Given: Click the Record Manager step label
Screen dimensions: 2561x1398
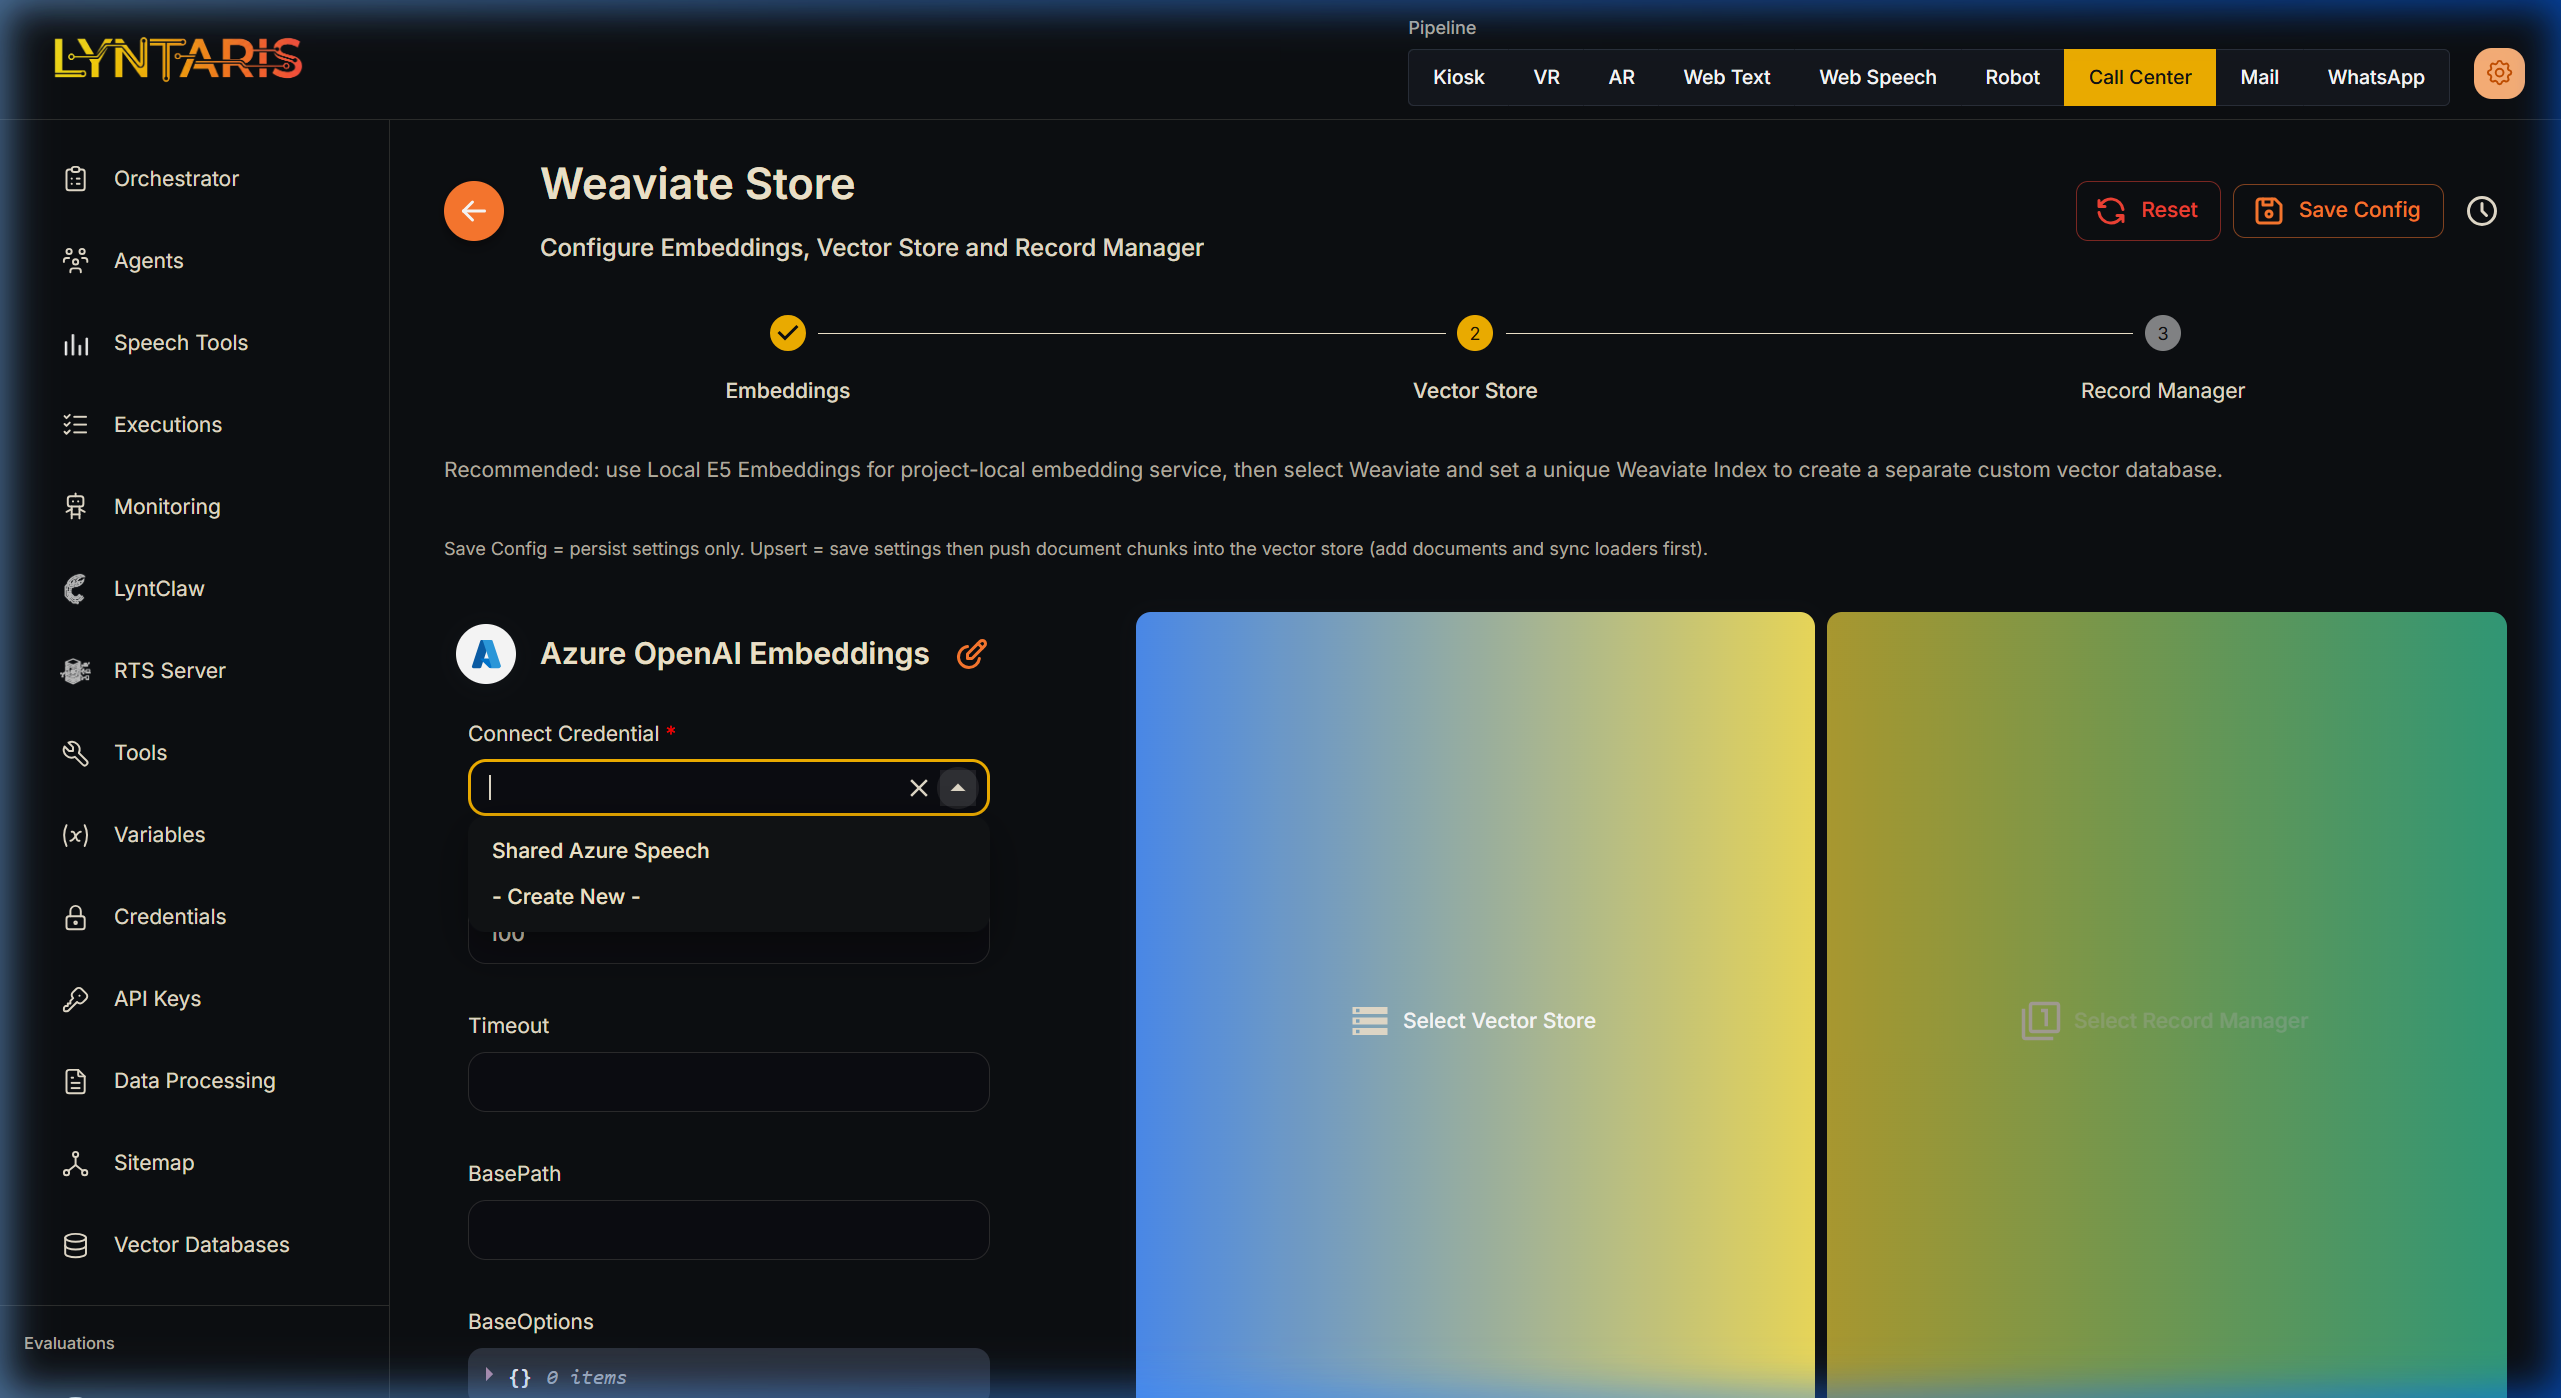Looking at the screenshot, I should point(2163,391).
